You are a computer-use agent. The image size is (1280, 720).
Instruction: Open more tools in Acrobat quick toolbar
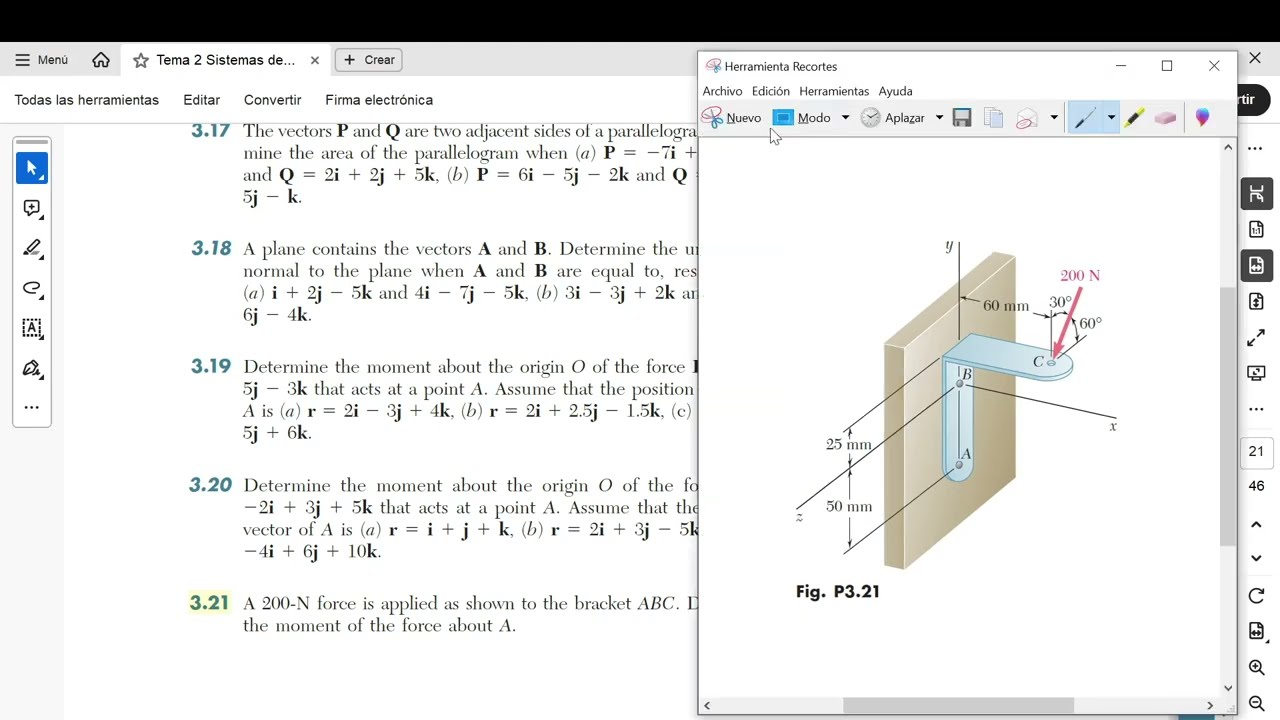pyautogui.click(x=32, y=407)
